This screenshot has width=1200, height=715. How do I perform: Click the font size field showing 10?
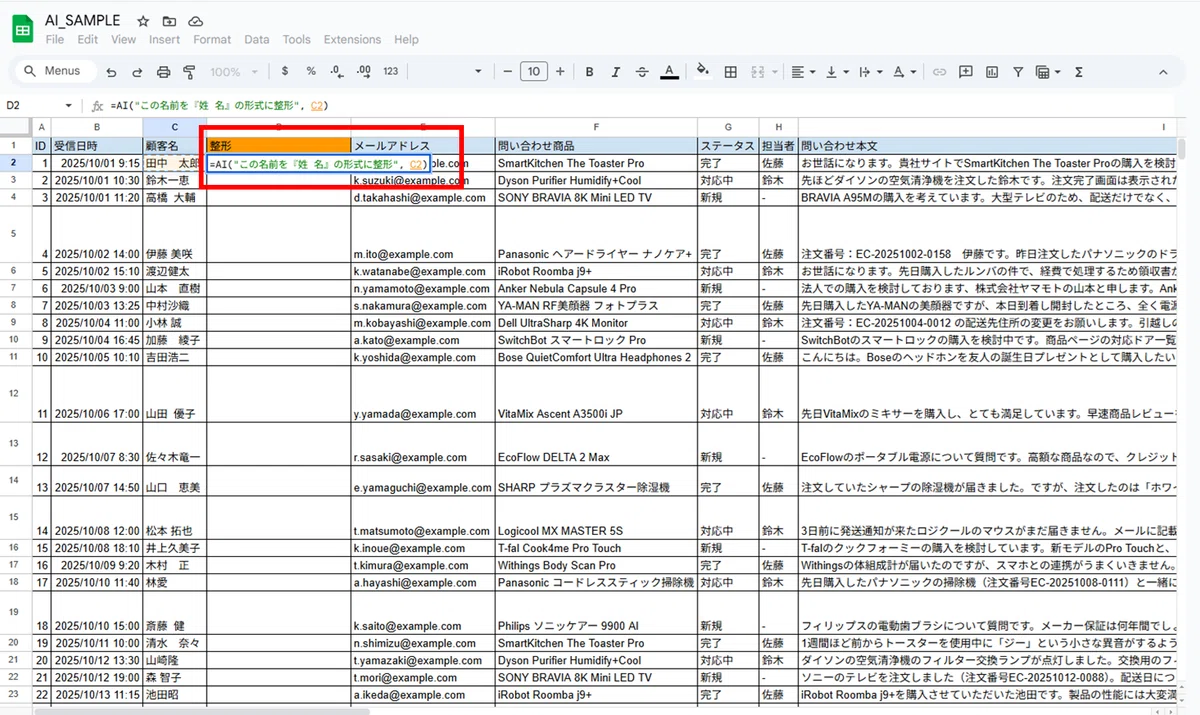coord(534,72)
